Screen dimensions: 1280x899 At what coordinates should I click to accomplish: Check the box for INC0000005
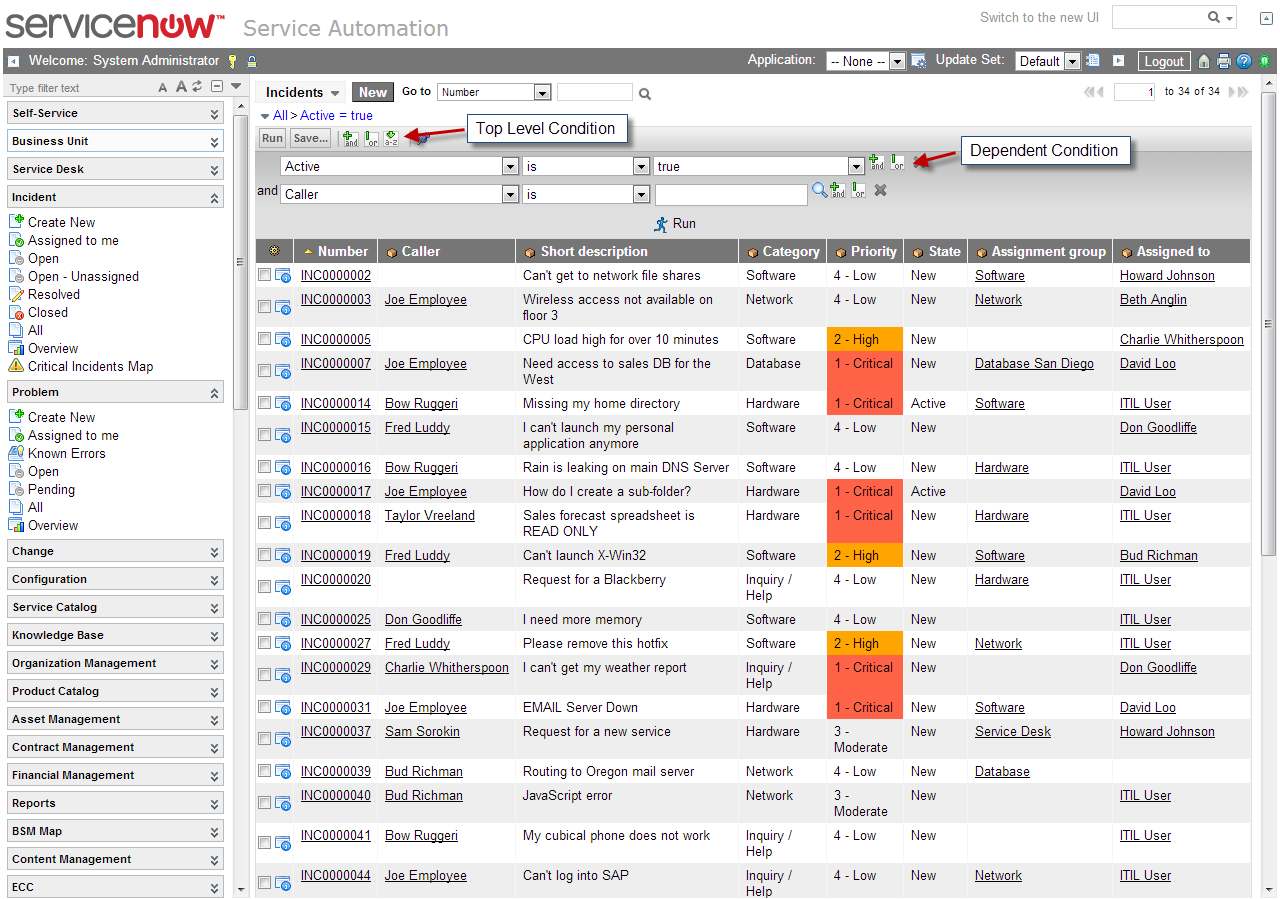coord(264,338)
